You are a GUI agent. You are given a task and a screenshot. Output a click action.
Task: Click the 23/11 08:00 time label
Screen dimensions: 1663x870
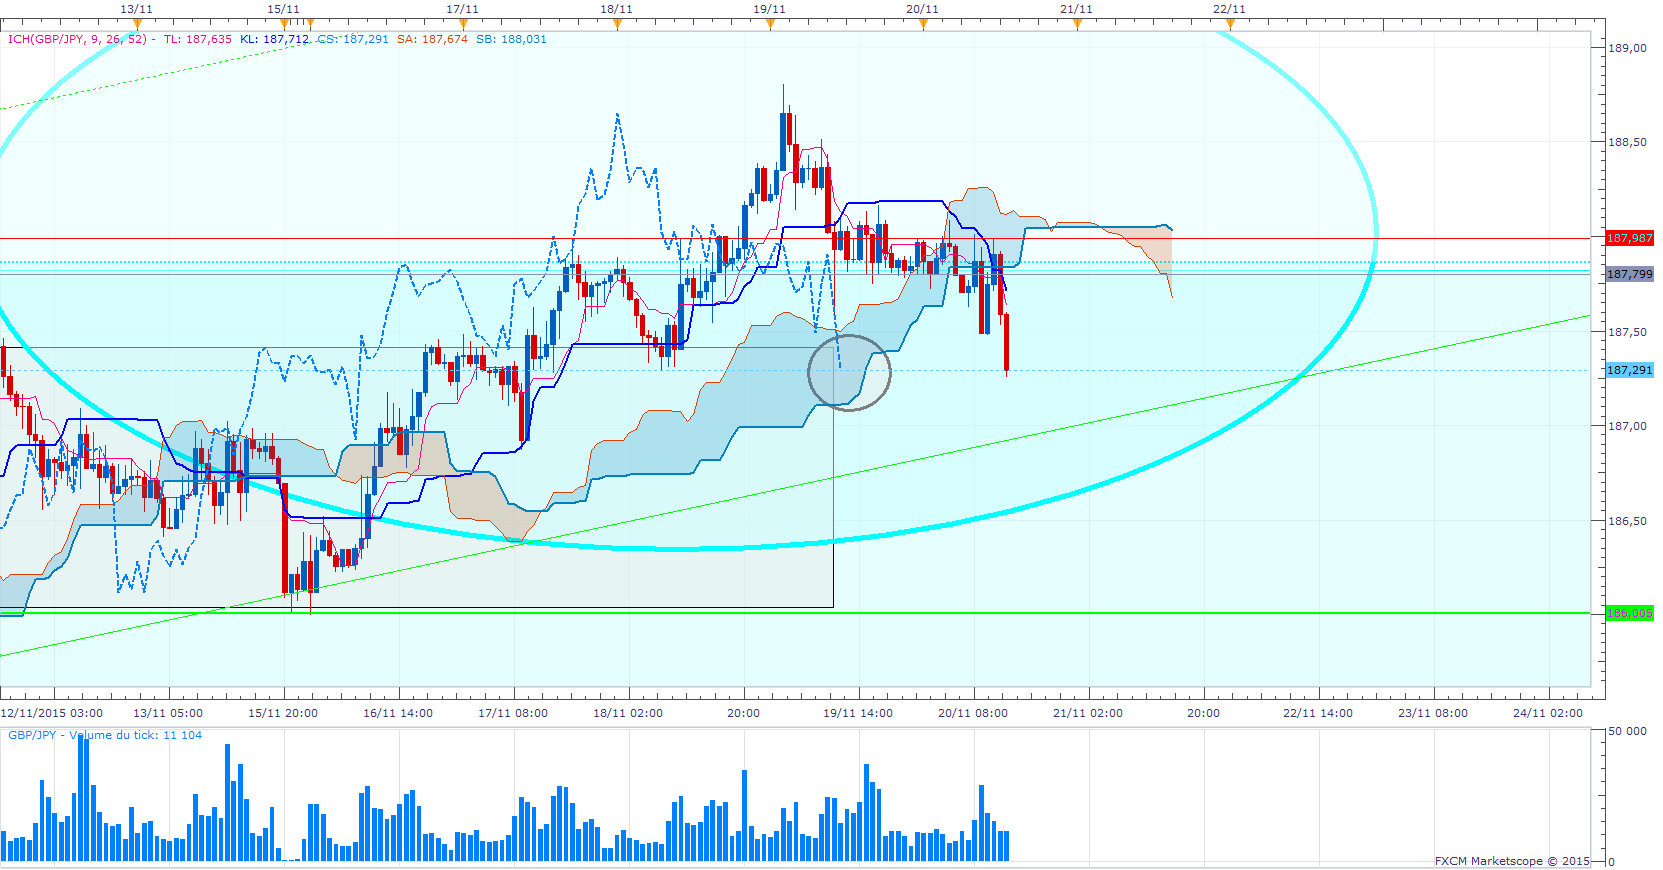pos(1433,713)
